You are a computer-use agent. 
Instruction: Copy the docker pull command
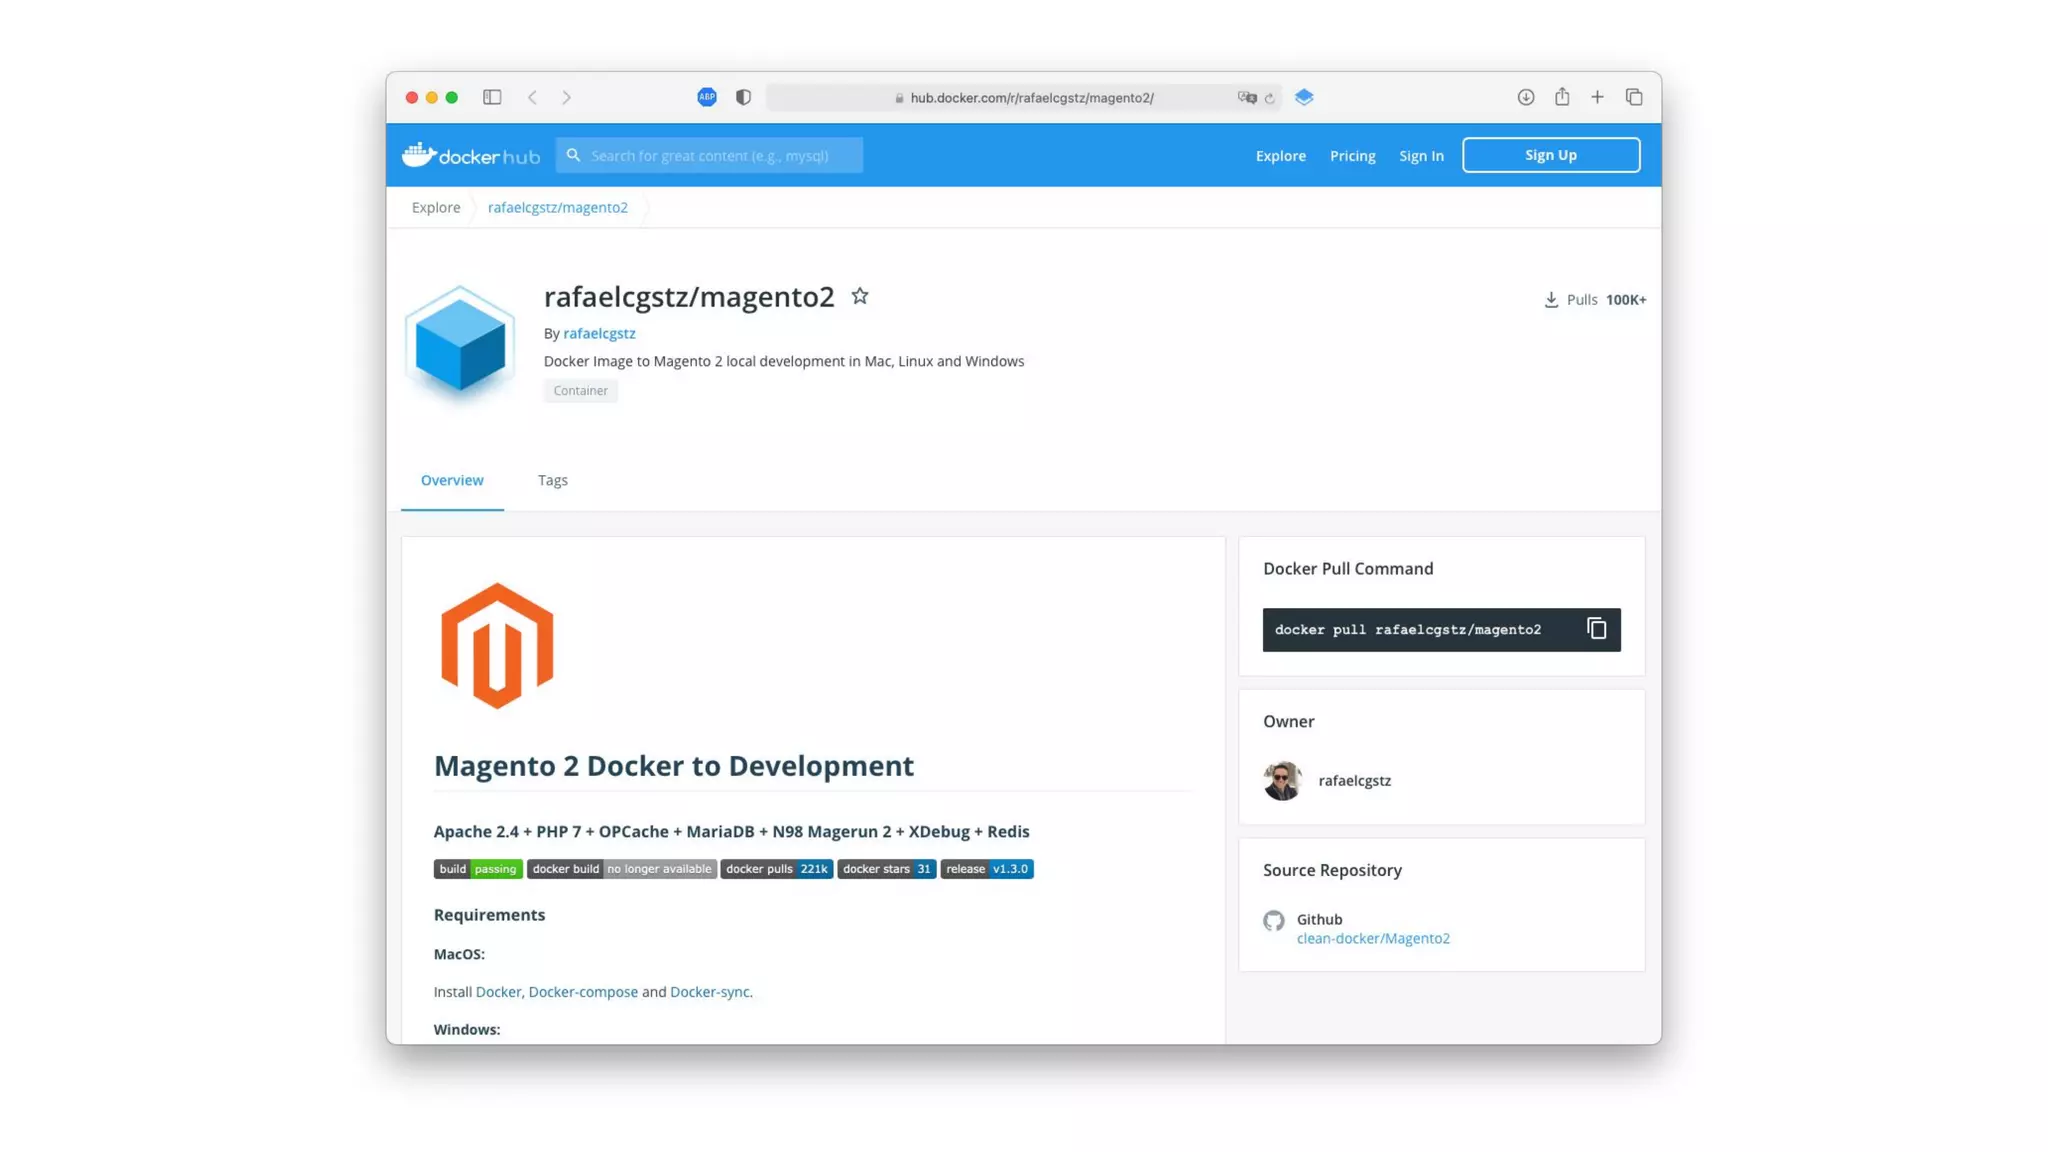[x=1596, y=629]
